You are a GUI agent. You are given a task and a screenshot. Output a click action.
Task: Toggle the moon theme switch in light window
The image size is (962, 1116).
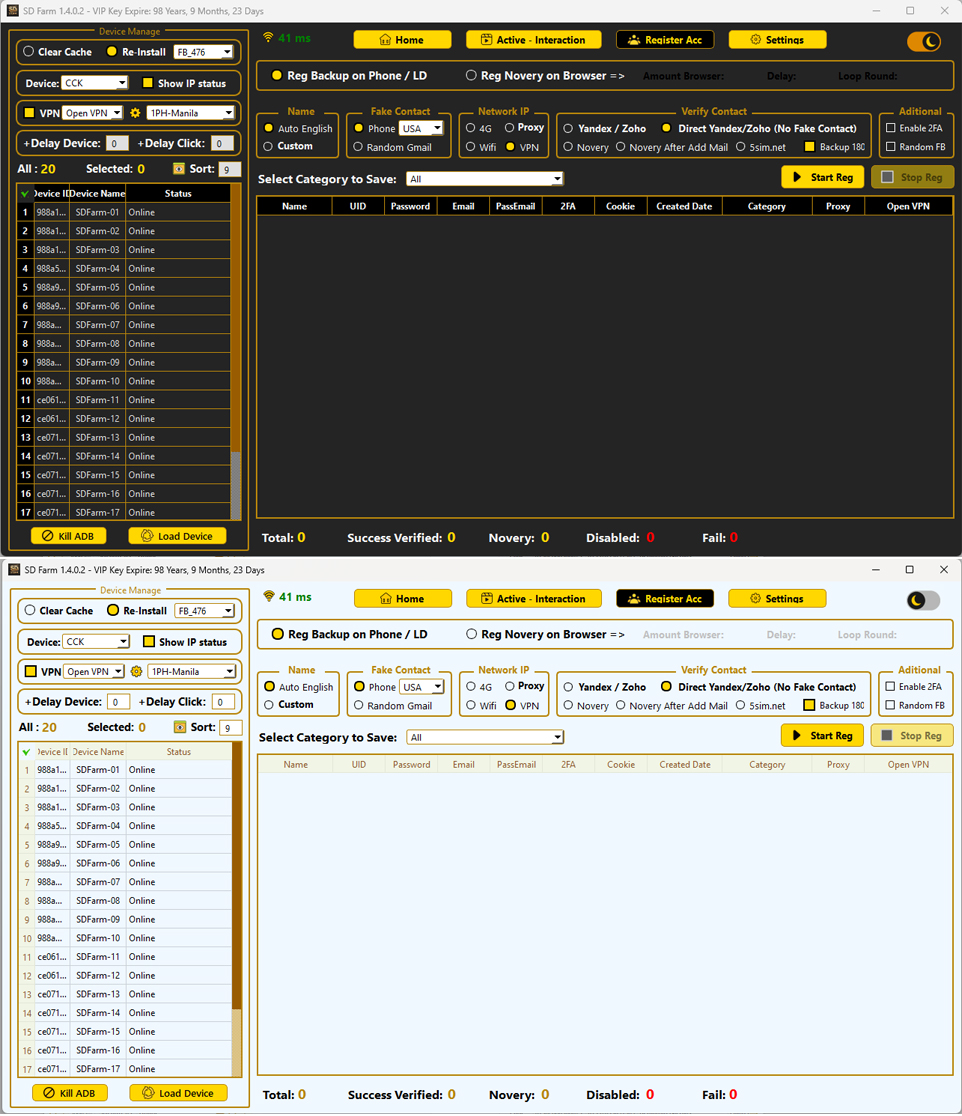pyautogui.click(x=922, y=600)
